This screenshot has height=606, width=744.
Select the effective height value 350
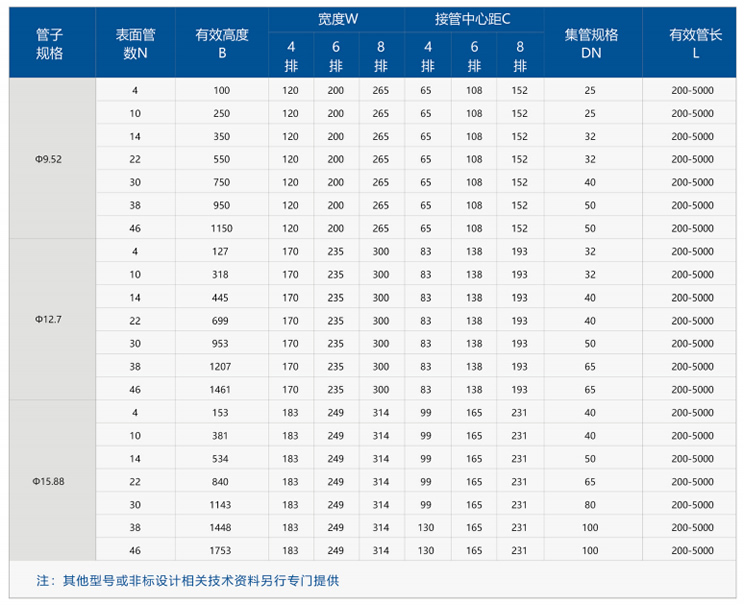click(222, 137)
